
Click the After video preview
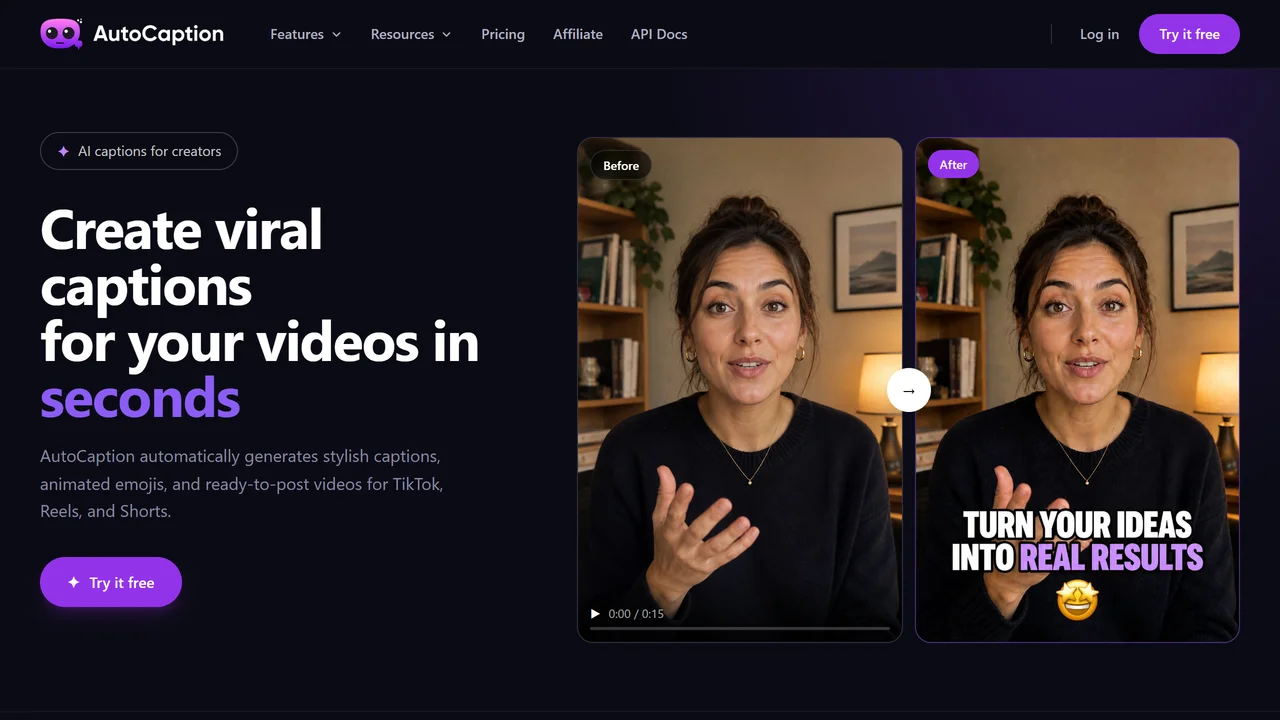pyautogui.click(x=1077, y=389)
